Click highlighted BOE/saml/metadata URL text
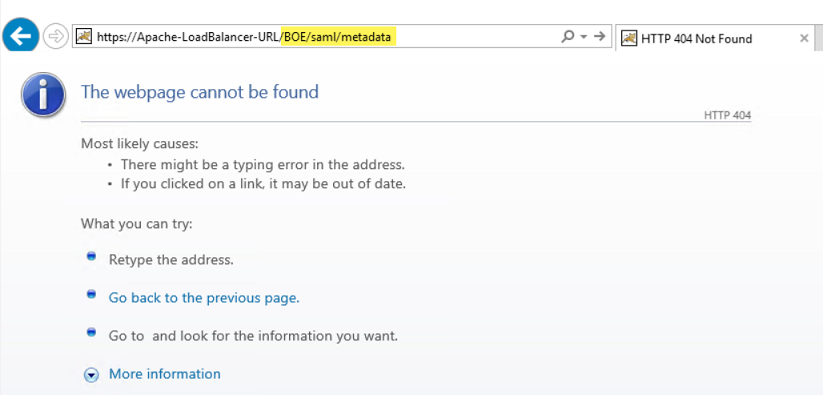Screen dimensions: 823x395 coord(339,37)
